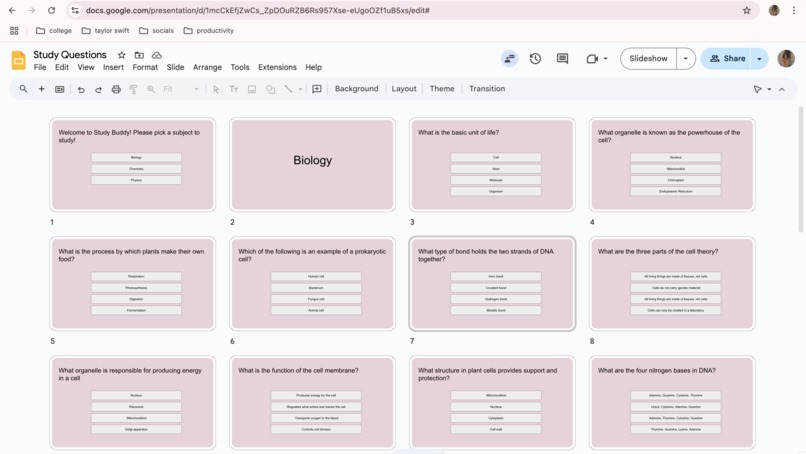Go back in the browser
Image resolution: width=806 pixels, height=454 pixels.
[12, 10]
